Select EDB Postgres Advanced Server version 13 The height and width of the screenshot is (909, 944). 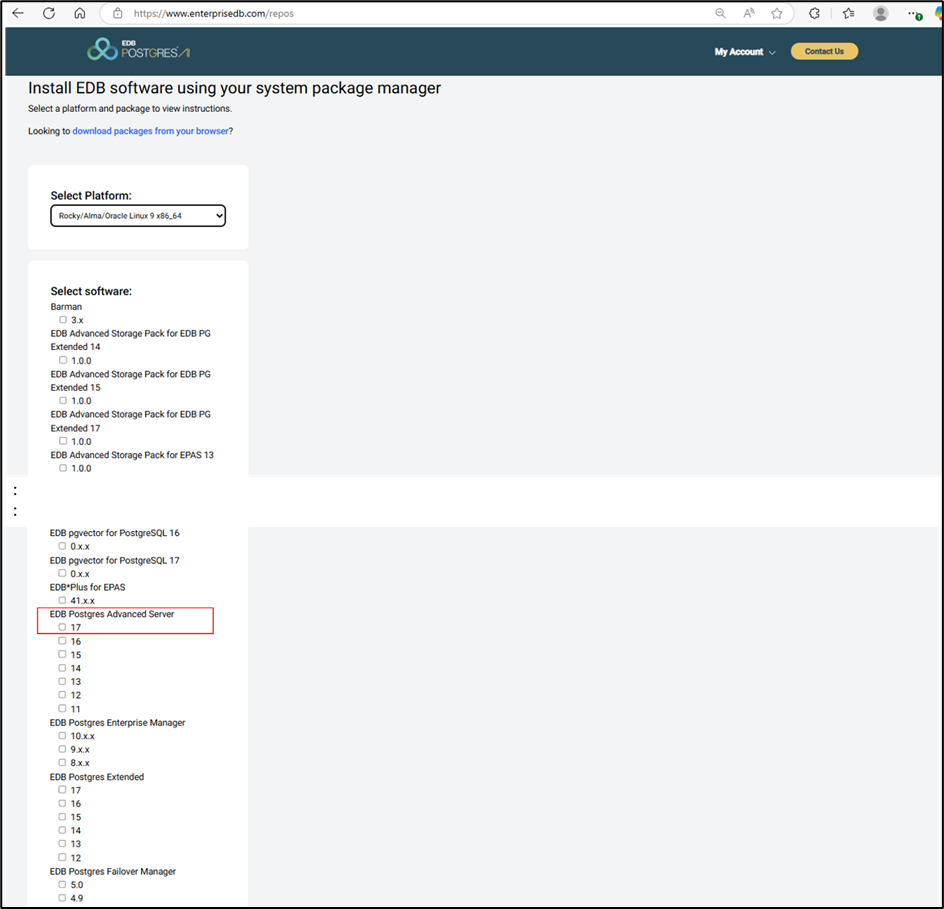[x=62, y=681]
